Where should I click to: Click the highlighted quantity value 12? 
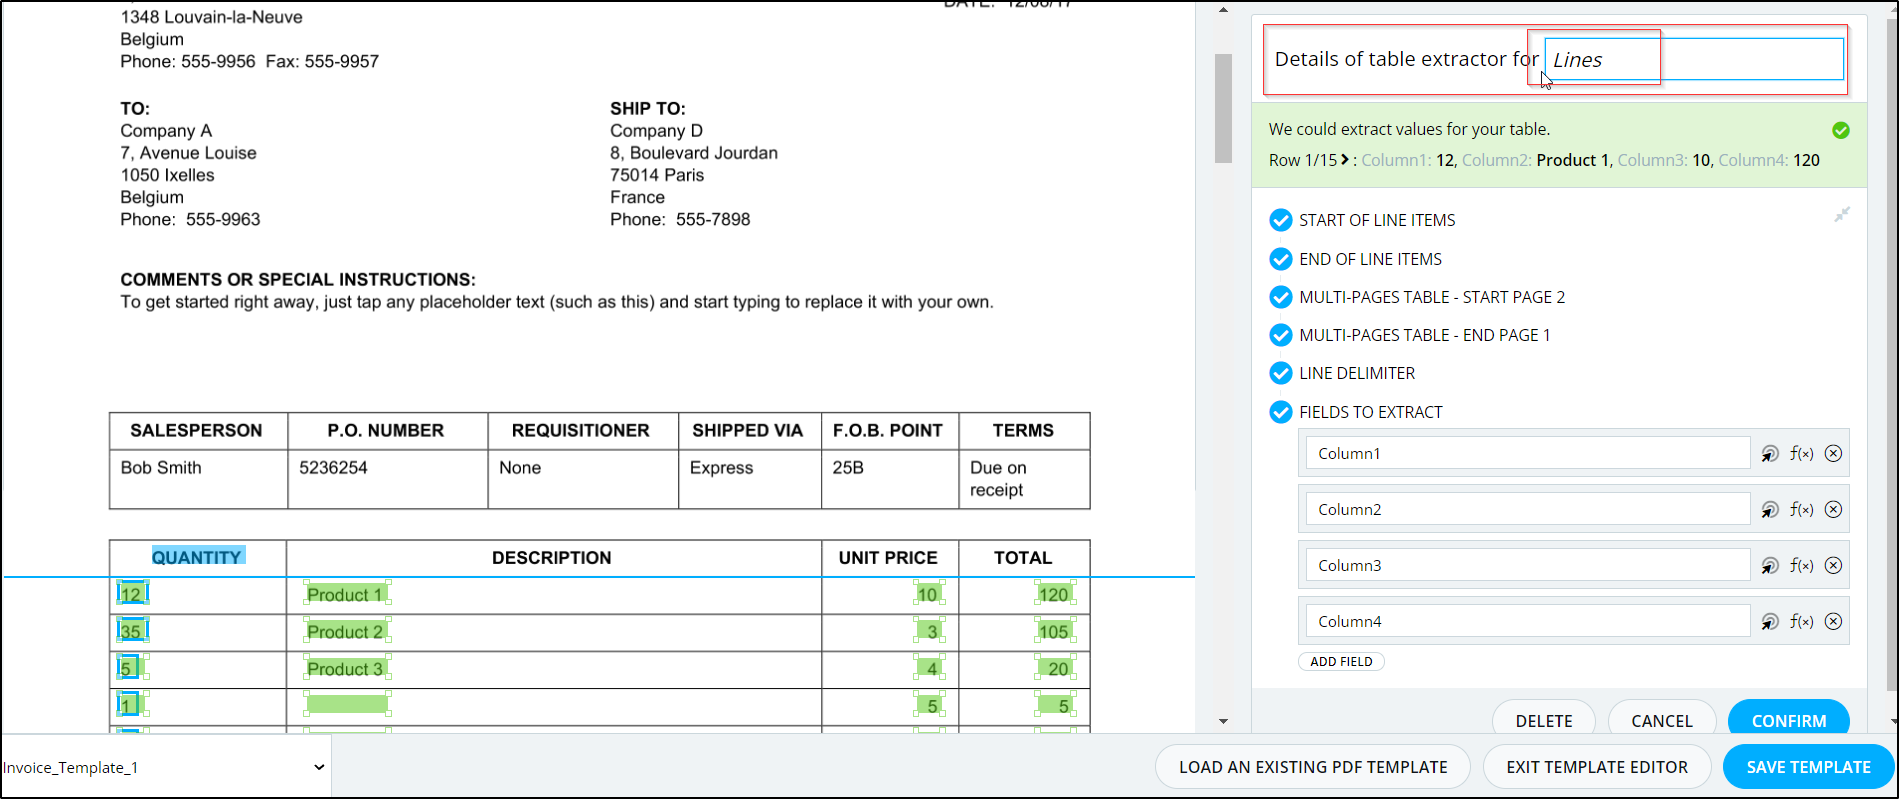click(131, 595)
